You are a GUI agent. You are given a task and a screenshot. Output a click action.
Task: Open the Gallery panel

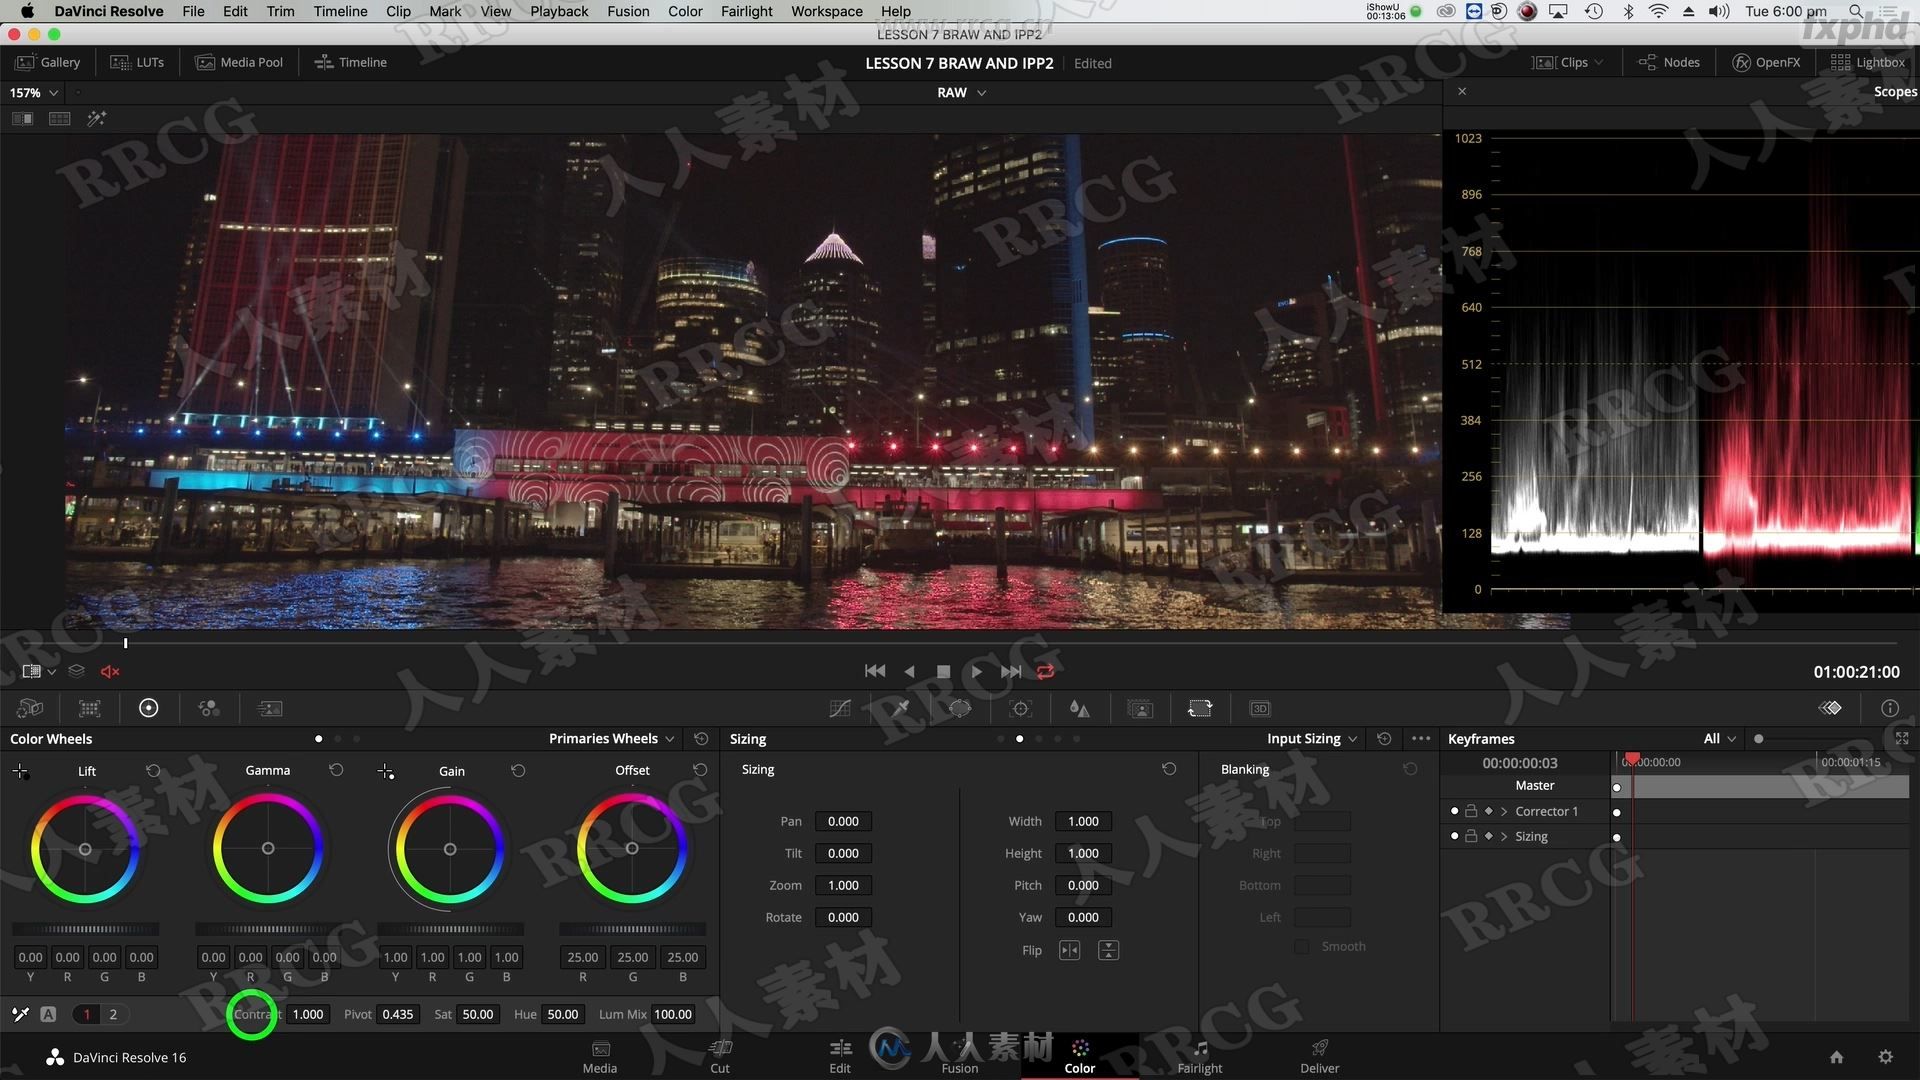(48, 62)
